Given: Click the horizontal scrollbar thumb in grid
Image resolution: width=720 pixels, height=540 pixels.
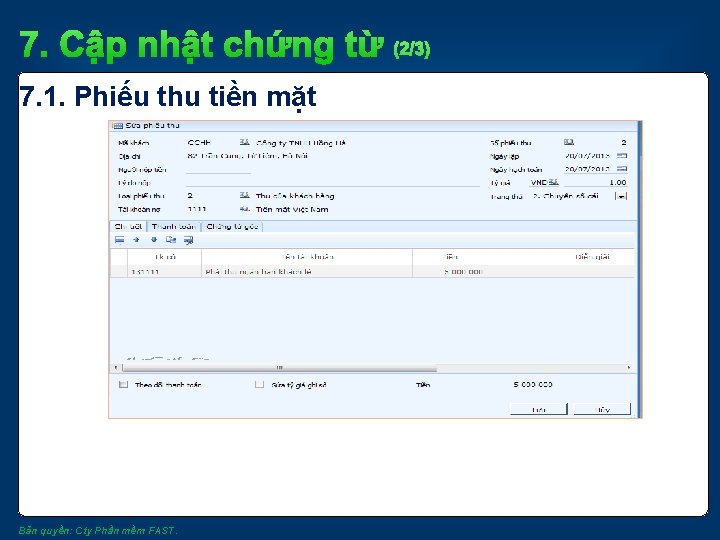Looking at the screenshot, I should point(279,368).
